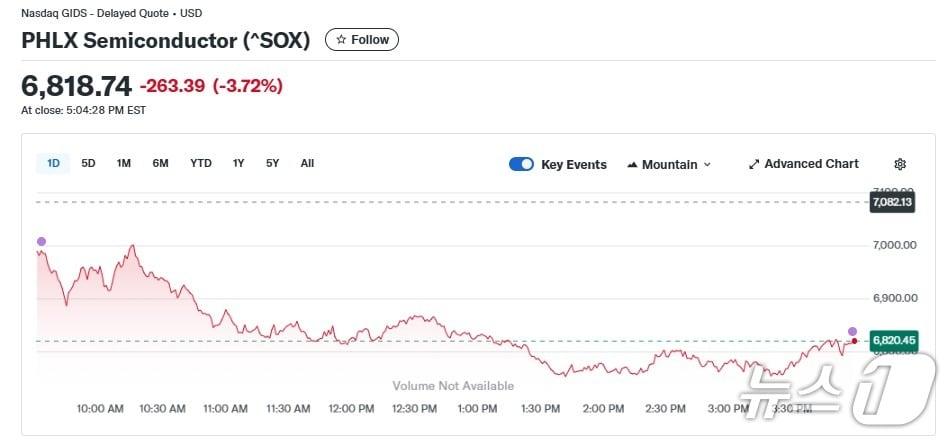The width and height of the screenshot is (951, 440).
Task: Click the purple key event dot at chart start
Action: tap(41, 241)
